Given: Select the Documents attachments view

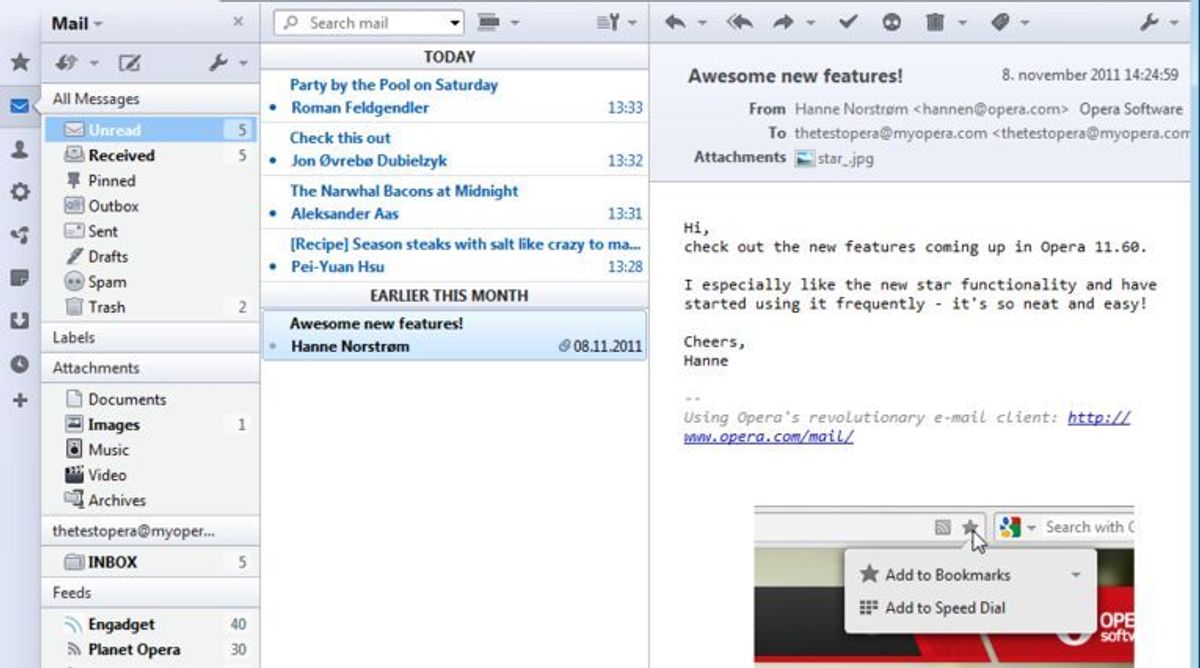Looking at the screenshot, I should coord(151,399).
